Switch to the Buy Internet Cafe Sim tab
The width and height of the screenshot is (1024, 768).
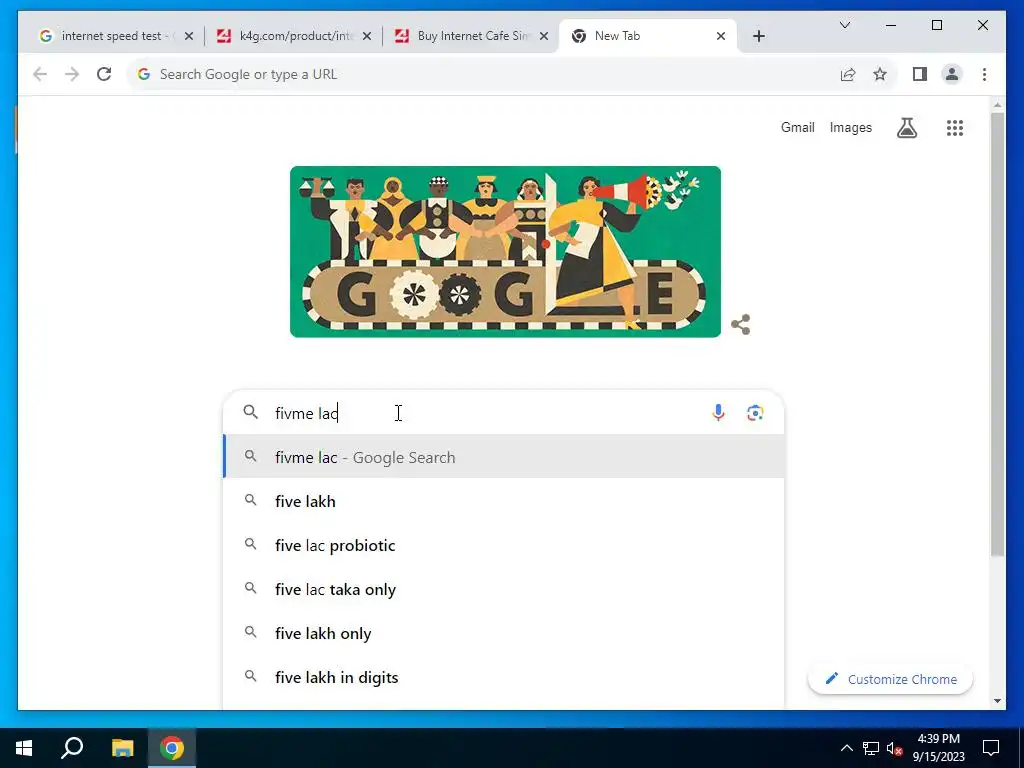click(472, 36)
